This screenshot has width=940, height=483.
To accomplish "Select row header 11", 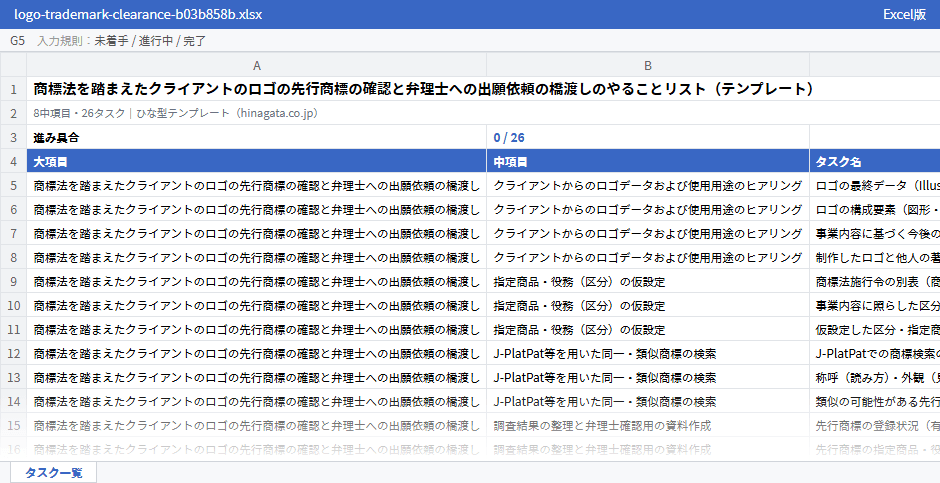I will tap(13, 329).
